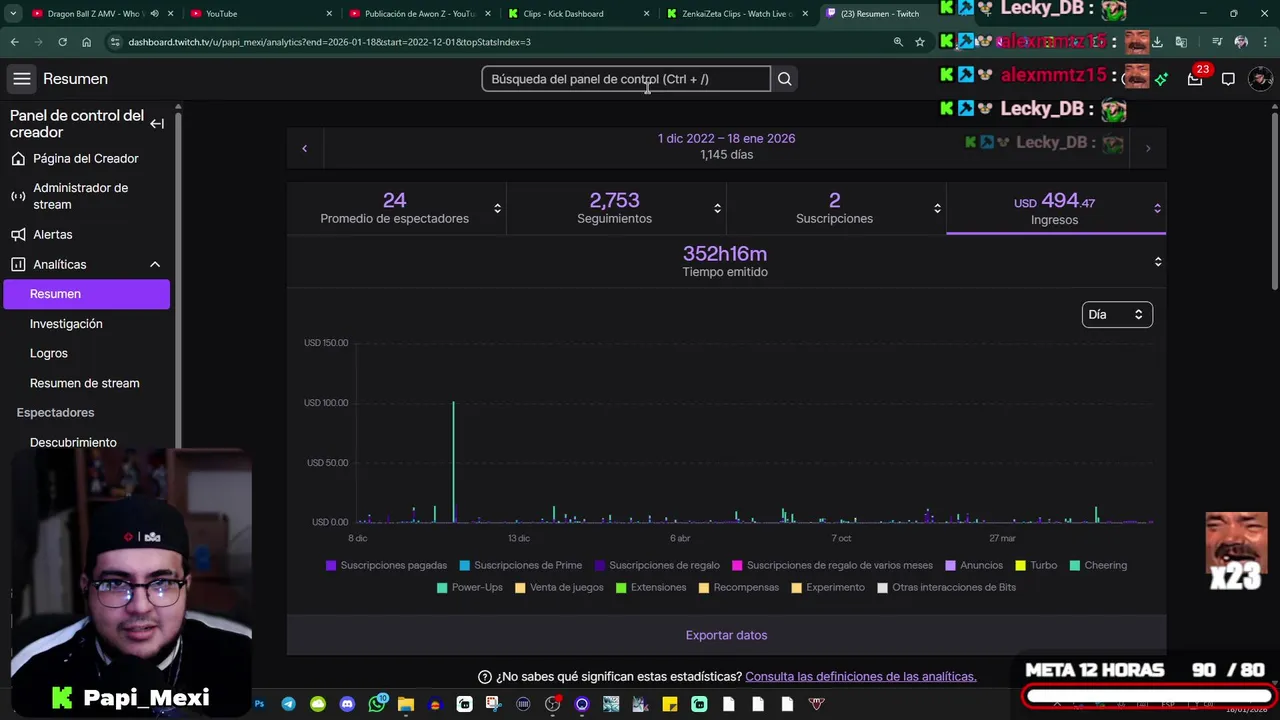Open the whispers chat bubble icon

click(1228, 79)
